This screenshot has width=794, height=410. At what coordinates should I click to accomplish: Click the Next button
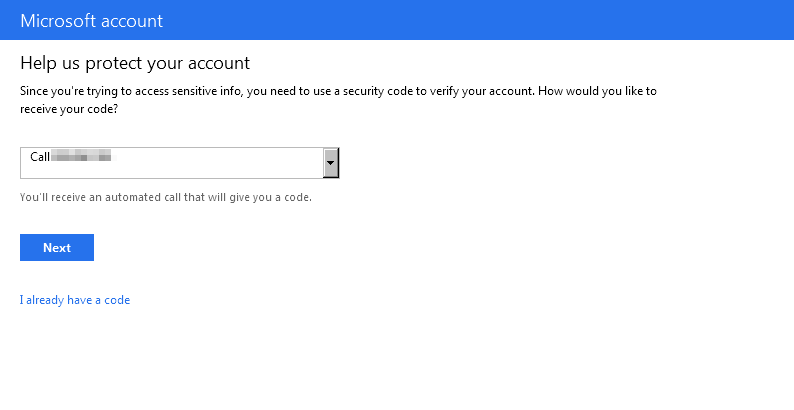point(57,248)
